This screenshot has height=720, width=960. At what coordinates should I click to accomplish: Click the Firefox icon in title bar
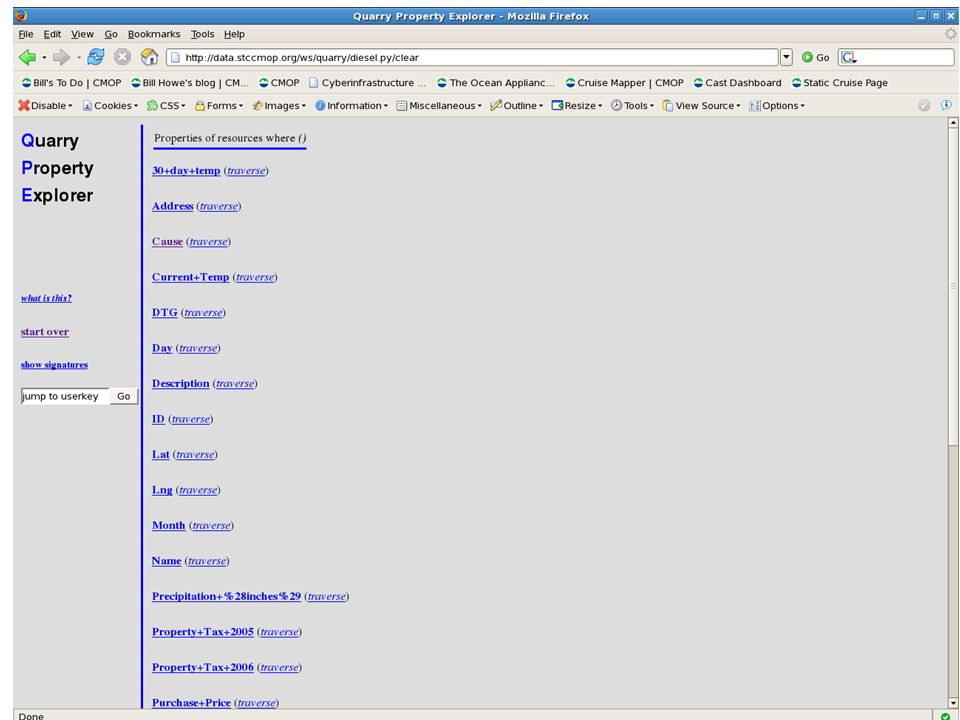[x=21, y=16]
